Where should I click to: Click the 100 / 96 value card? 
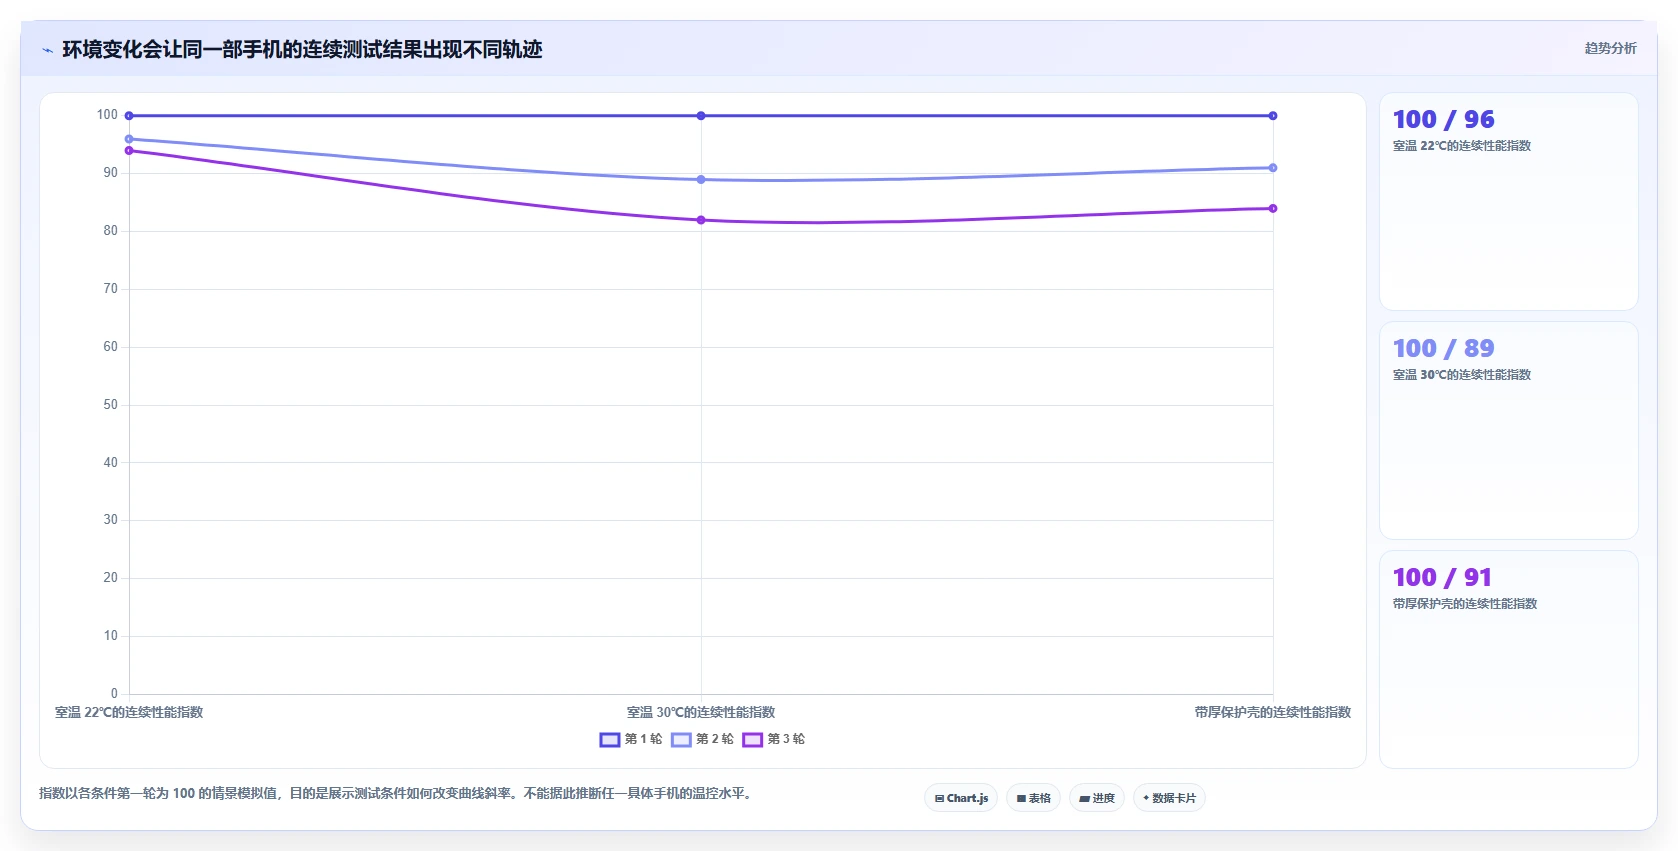(1508, 202)
